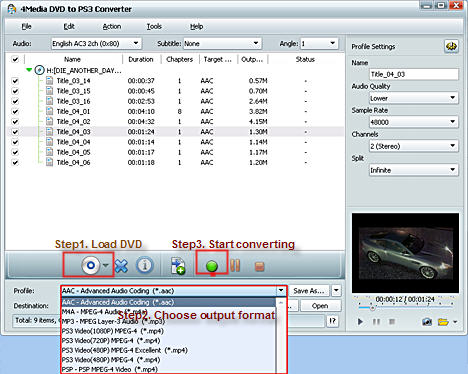Image resolution: width=468 pixels, height=374 pixels.
Task: Pause the preview player
Action: (376, 322)
